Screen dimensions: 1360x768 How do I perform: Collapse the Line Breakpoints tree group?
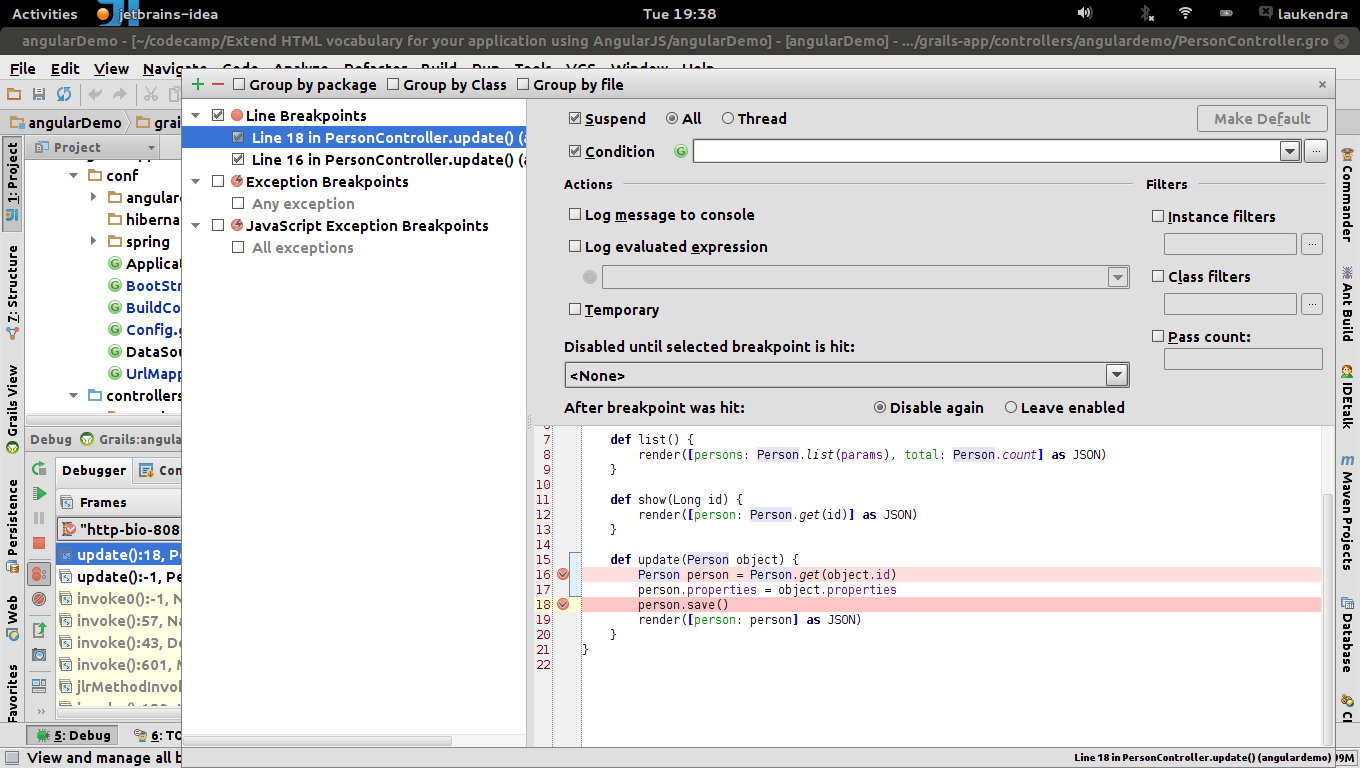[196, 116]
